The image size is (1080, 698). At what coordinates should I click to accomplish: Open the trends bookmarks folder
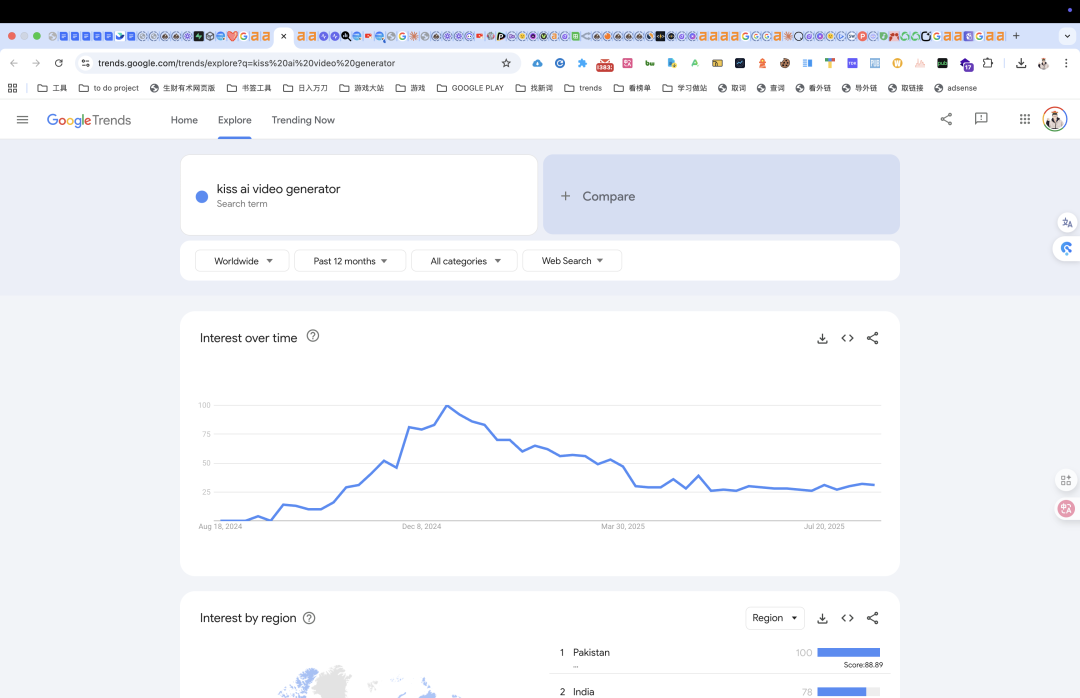(x=583, y=88)
